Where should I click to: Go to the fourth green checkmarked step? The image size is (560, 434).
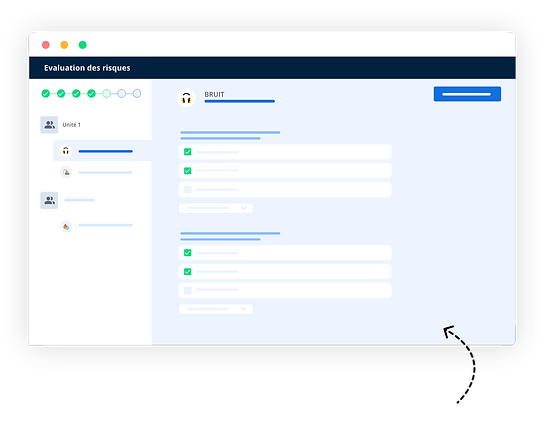coord(91,94)
